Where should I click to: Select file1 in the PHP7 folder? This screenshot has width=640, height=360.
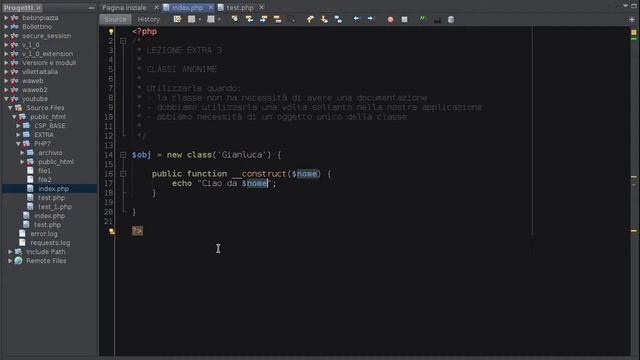pos(44,171)
